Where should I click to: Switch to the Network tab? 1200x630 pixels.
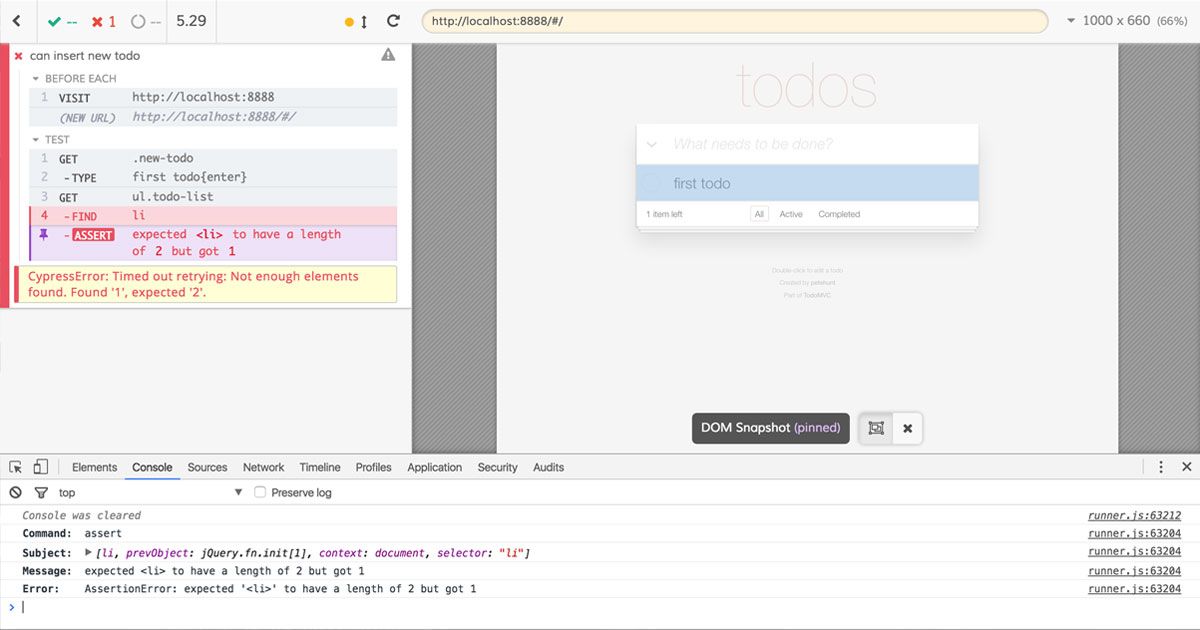[263, 467]
